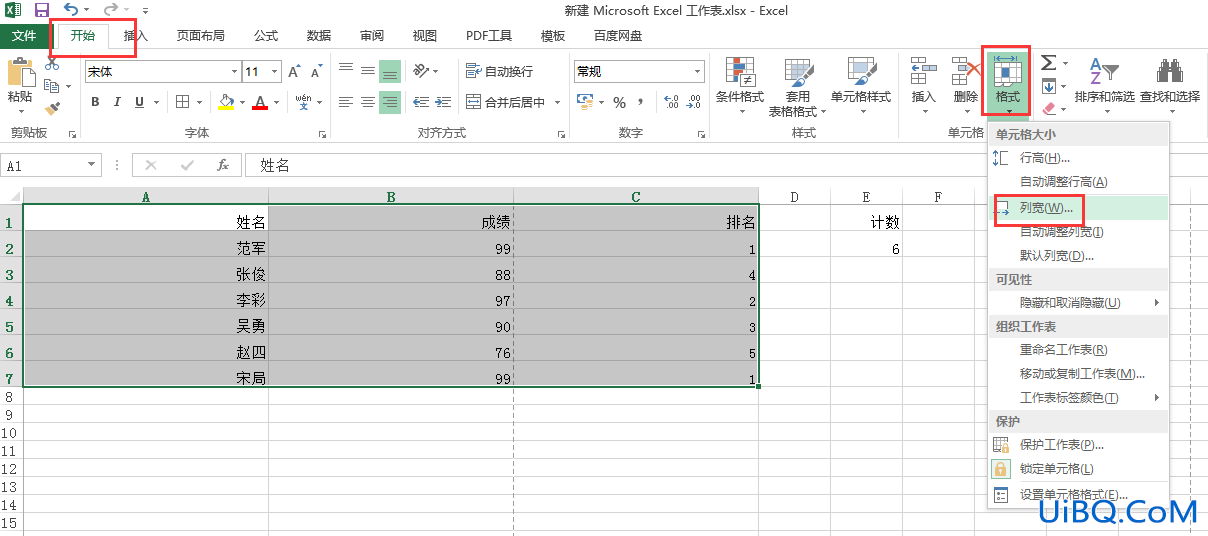Click the column D header
This screenshot has height=536, width=1208.
[x=794, y=197]
